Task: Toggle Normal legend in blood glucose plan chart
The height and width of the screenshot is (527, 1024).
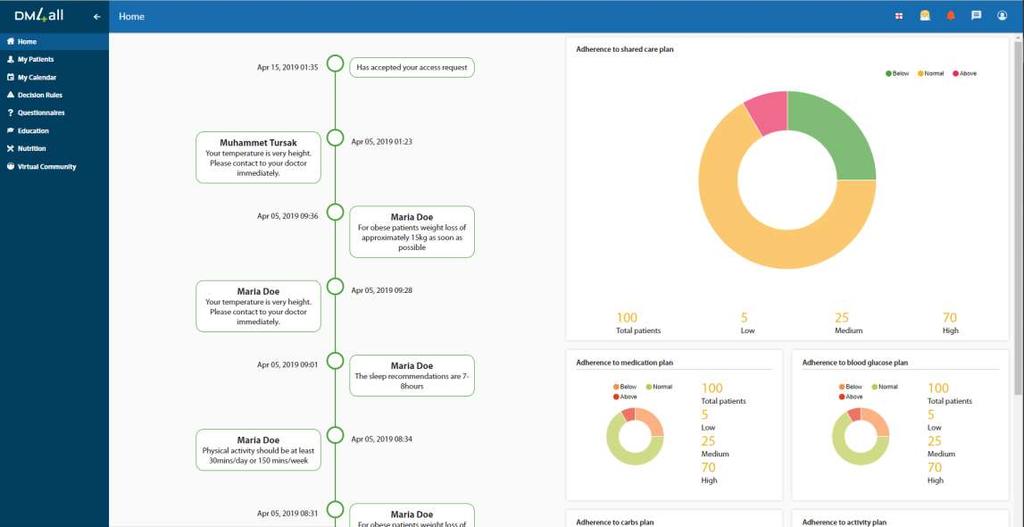Action: (x=885, y=387)
